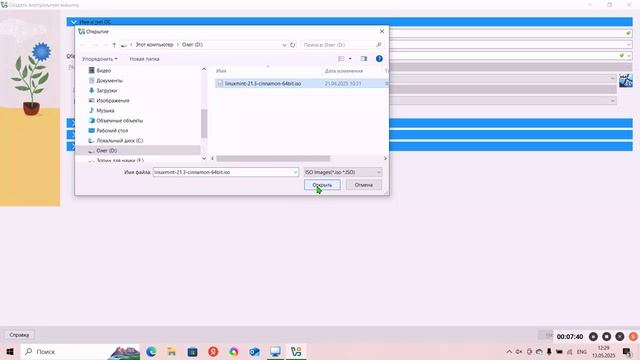Click the navigation tree vertical scrollbar
The width and height of the screenshot is (640, 360).
pos(204,124)
